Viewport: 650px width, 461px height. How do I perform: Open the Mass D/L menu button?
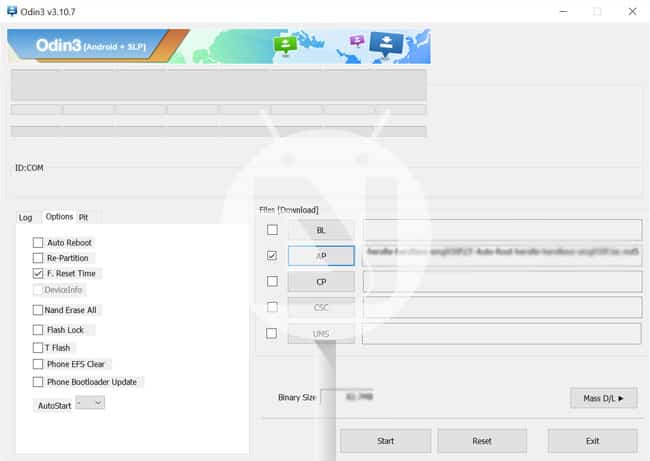[x=604, y=398]
